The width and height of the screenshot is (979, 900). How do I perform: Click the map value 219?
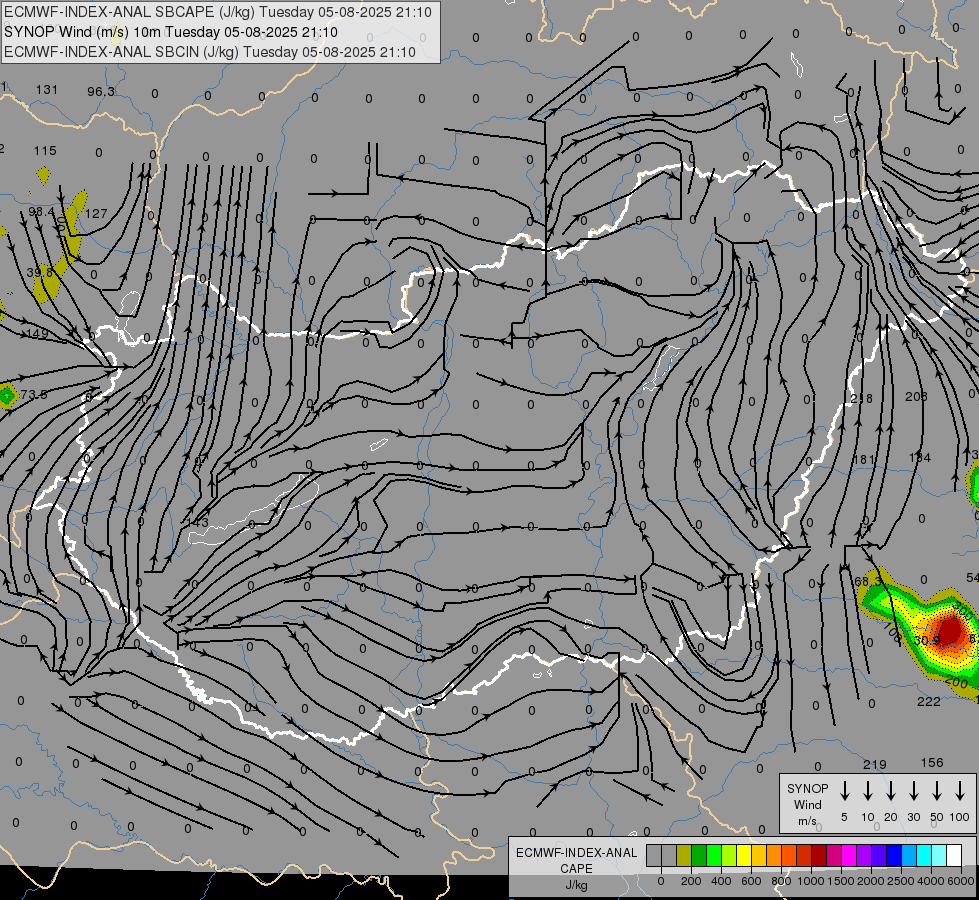point(875,764)
